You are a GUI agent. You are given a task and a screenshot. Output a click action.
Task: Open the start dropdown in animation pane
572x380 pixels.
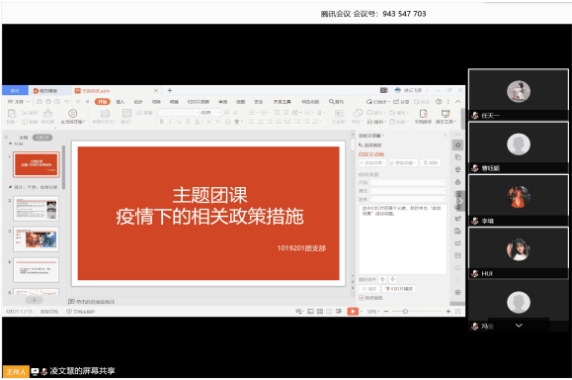pos(408,182)
